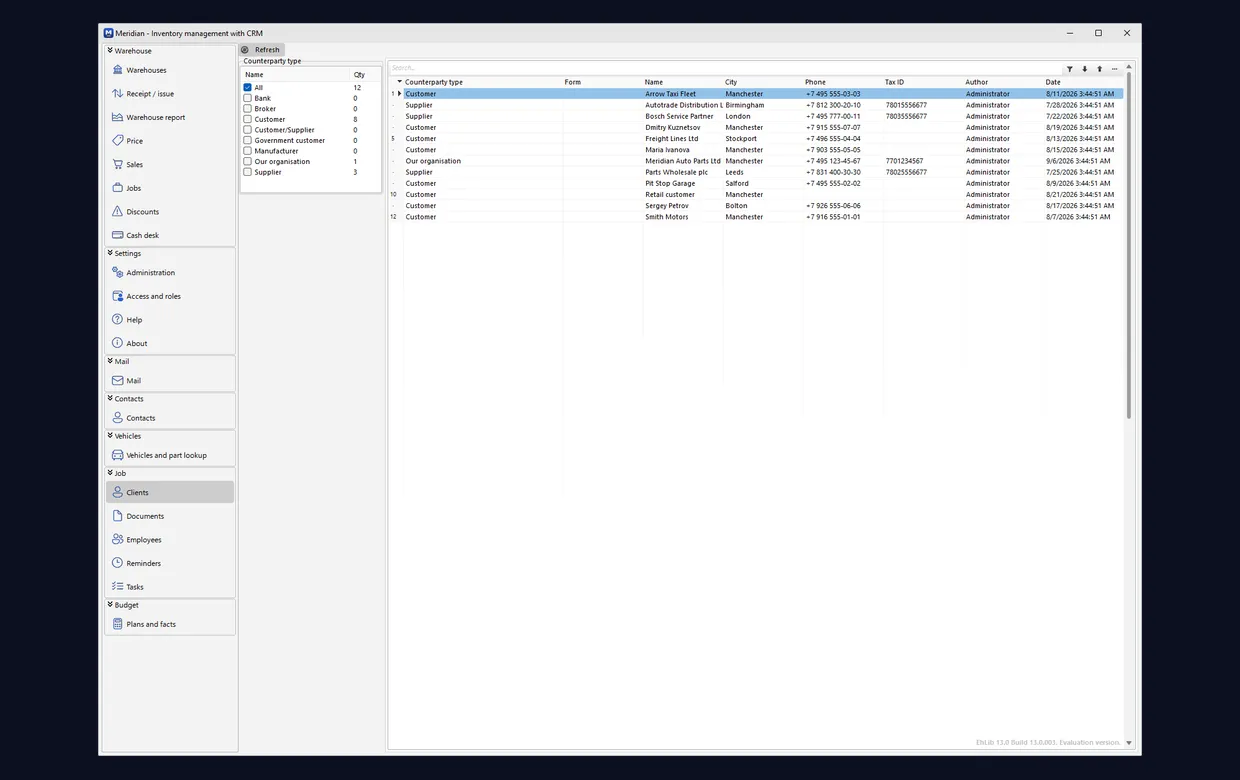Open the Warehouses section icon
Image resolution: width=1240 pixels, height=780 pixels.
pyautogui.click(x=118, y=70)
